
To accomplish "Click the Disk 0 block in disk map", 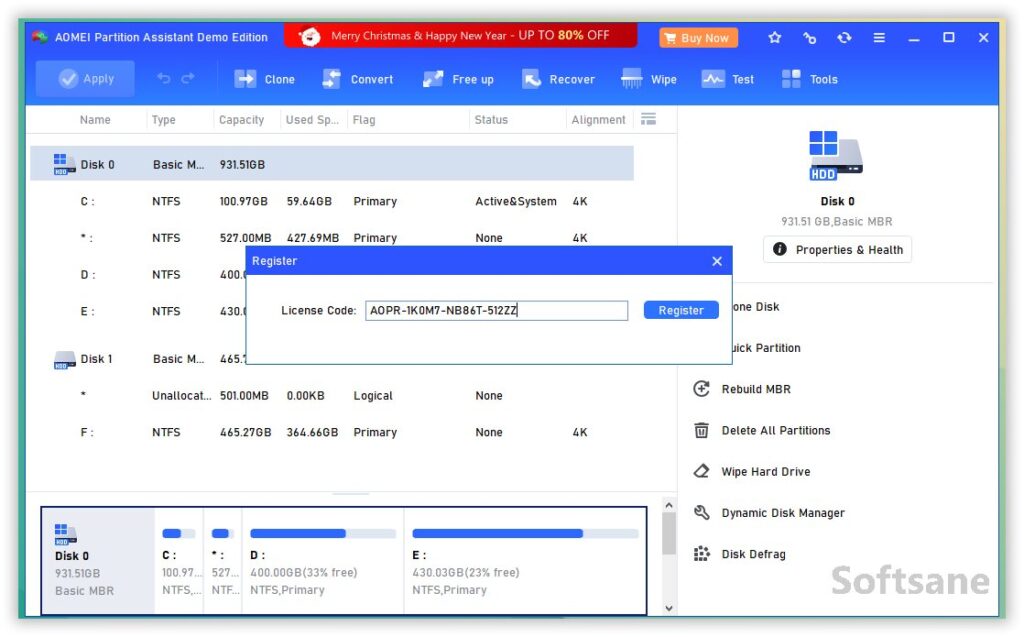I will pyautogui.click(x=98, y=561).
